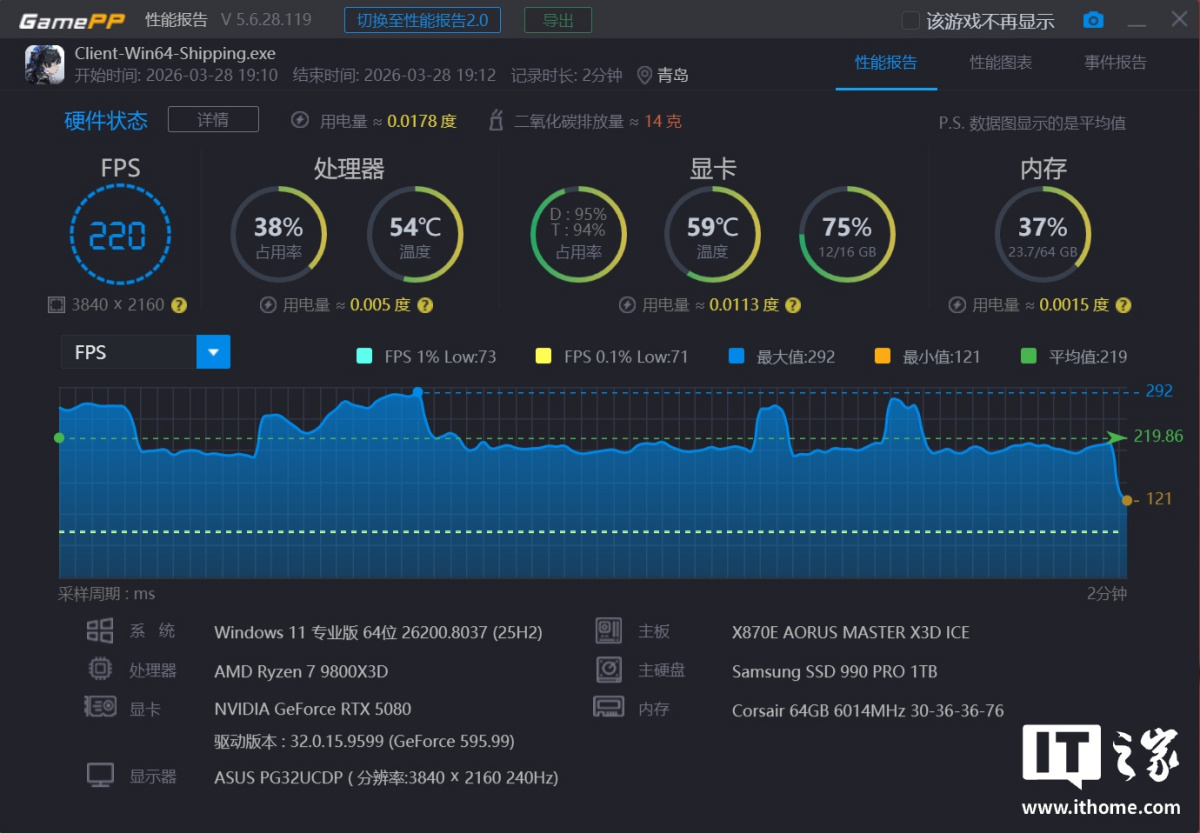Click the blue 最大值 legend color swatch
The height and width of the screenshot is (833, 1200).
[737, 356]
